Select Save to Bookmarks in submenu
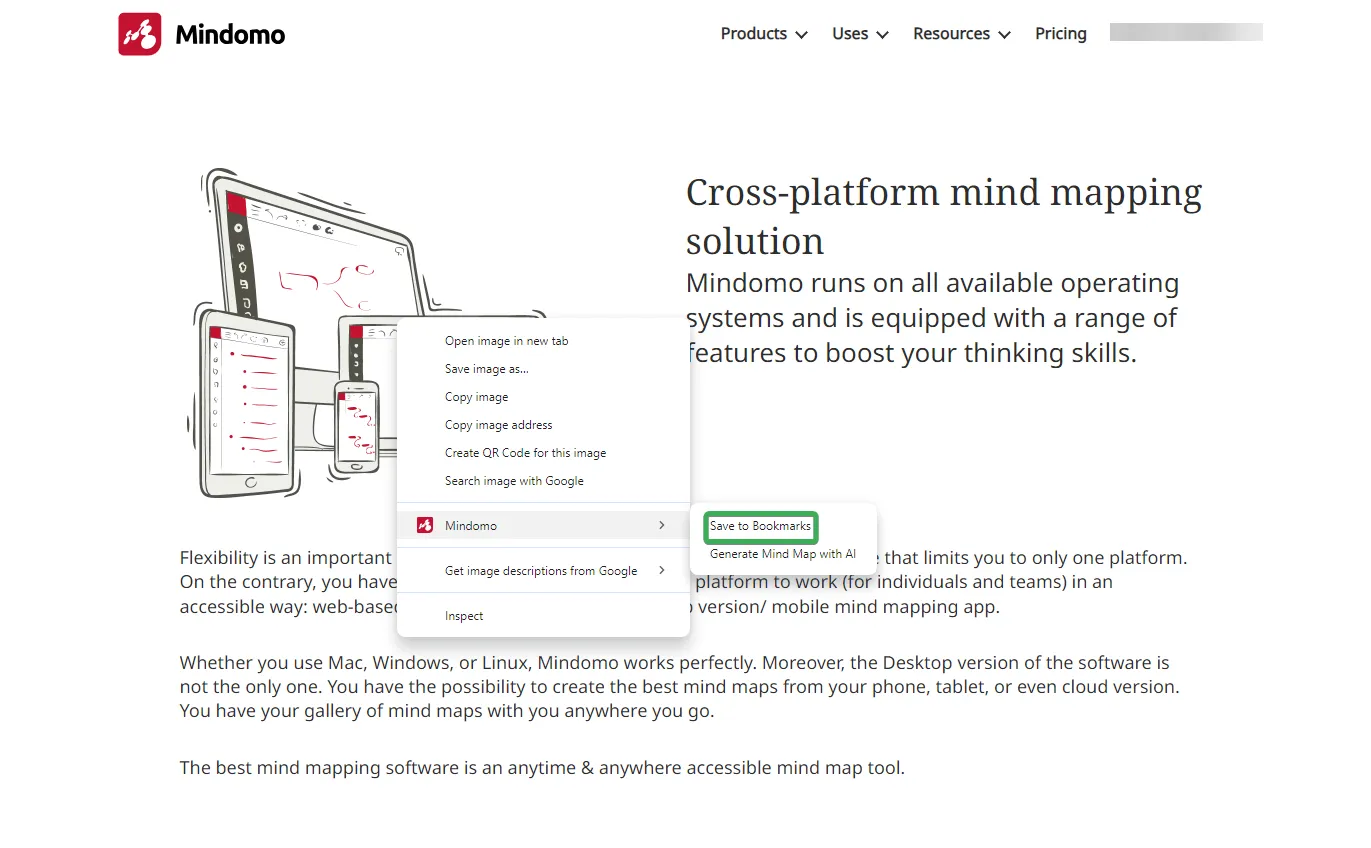The width and height of the screenshot is (1371, 848). [760, 526]
